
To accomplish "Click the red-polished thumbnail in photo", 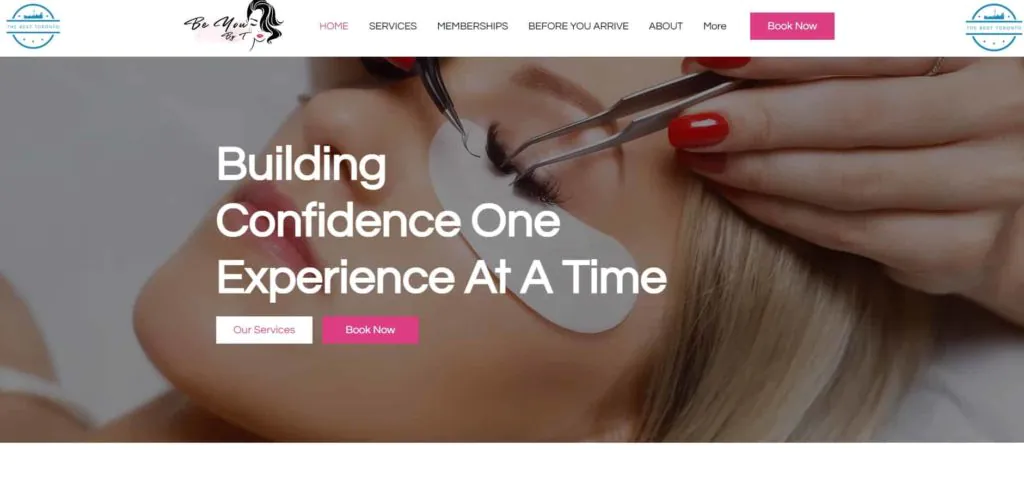I will pos(698,130).
